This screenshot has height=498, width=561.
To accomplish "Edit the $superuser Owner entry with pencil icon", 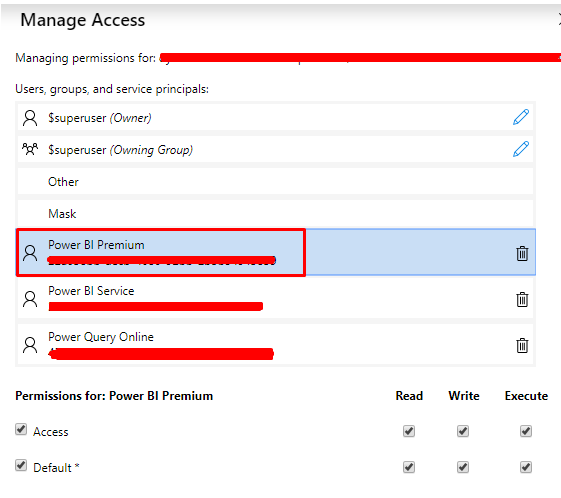I will 521,117.
